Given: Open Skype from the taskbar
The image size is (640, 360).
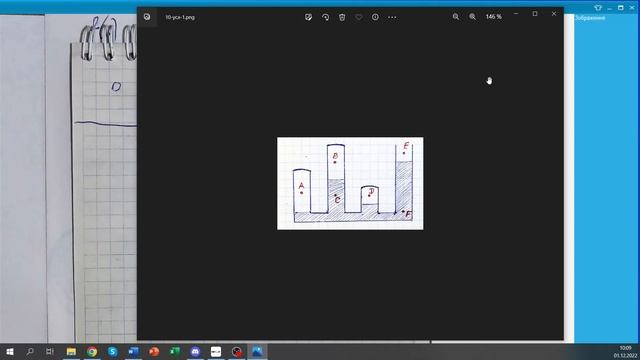Looking at the screenshot, I should [113, 351].
